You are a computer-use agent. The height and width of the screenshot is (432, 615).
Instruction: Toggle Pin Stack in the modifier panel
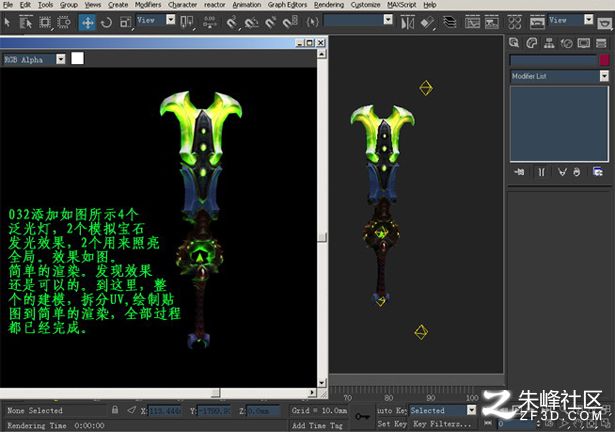(x=519, y=172)
